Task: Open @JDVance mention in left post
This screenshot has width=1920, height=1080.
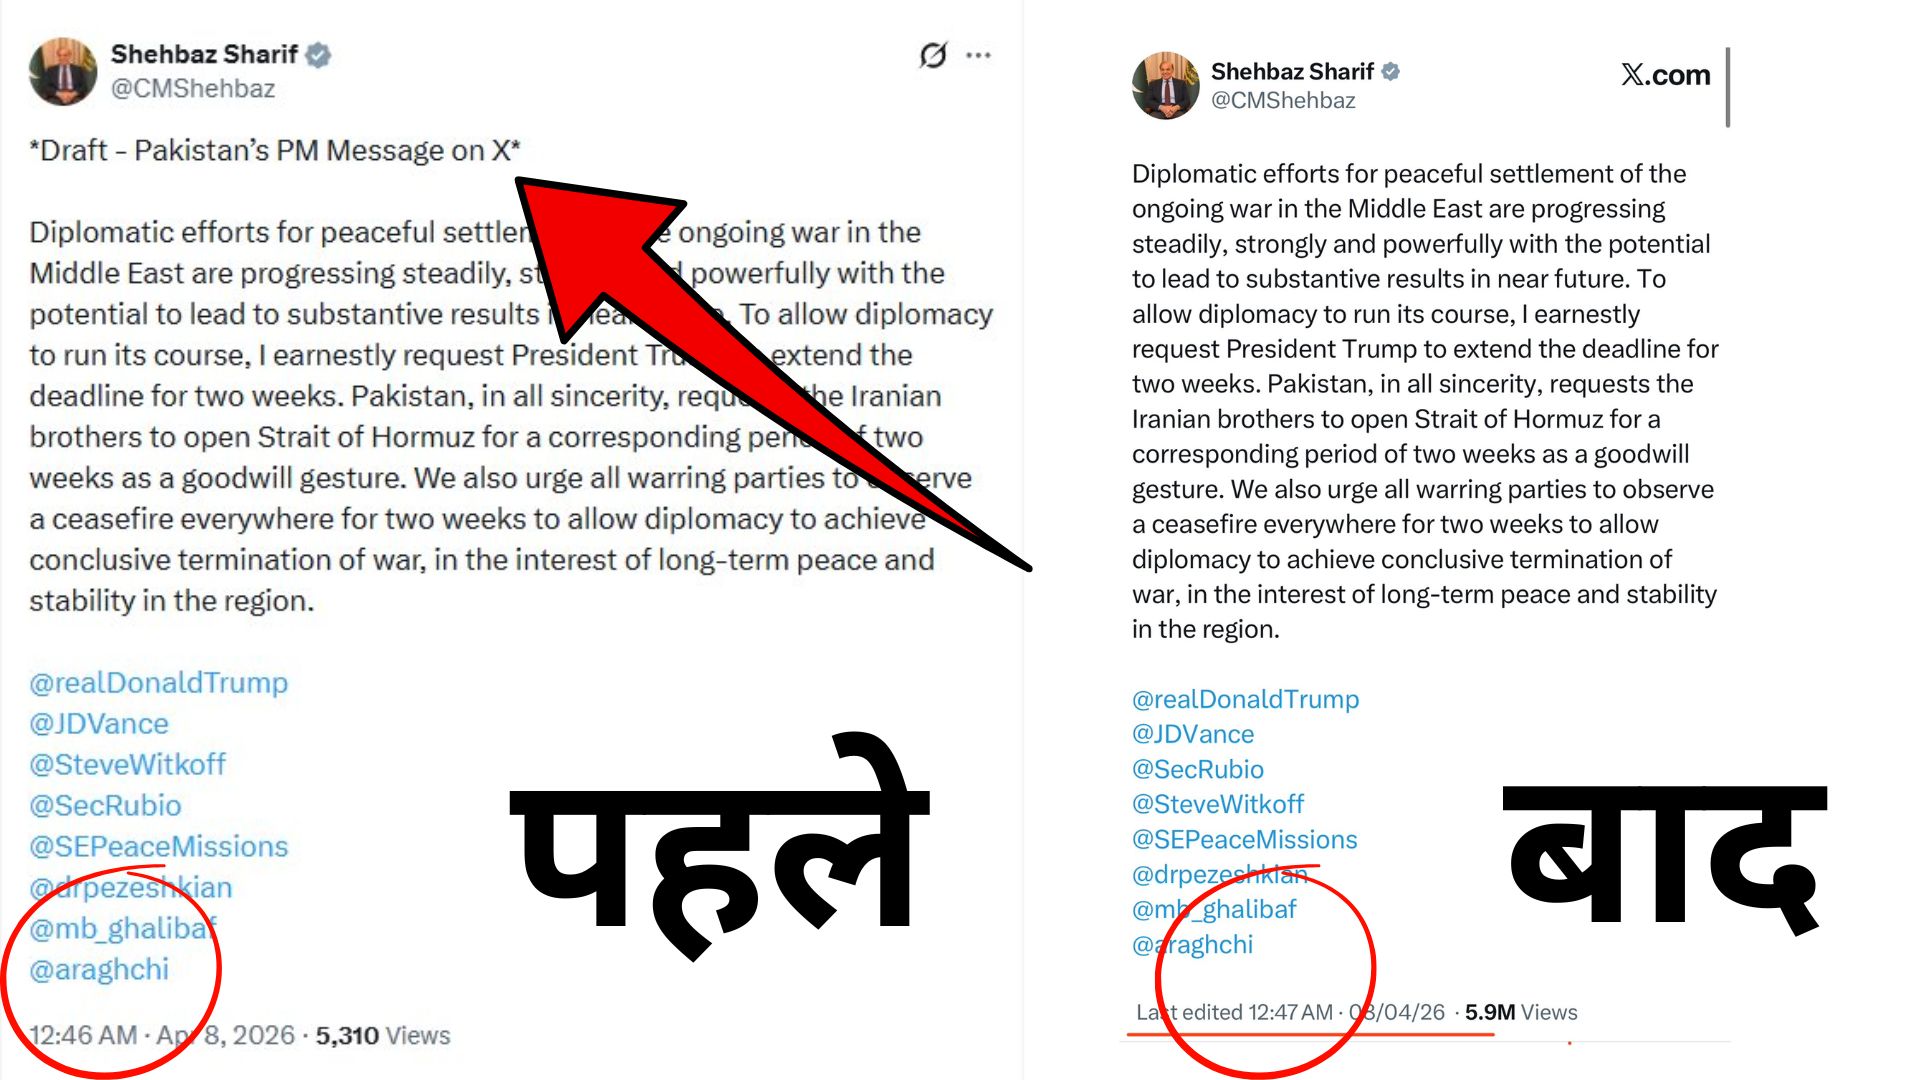Action: [99, 724]
